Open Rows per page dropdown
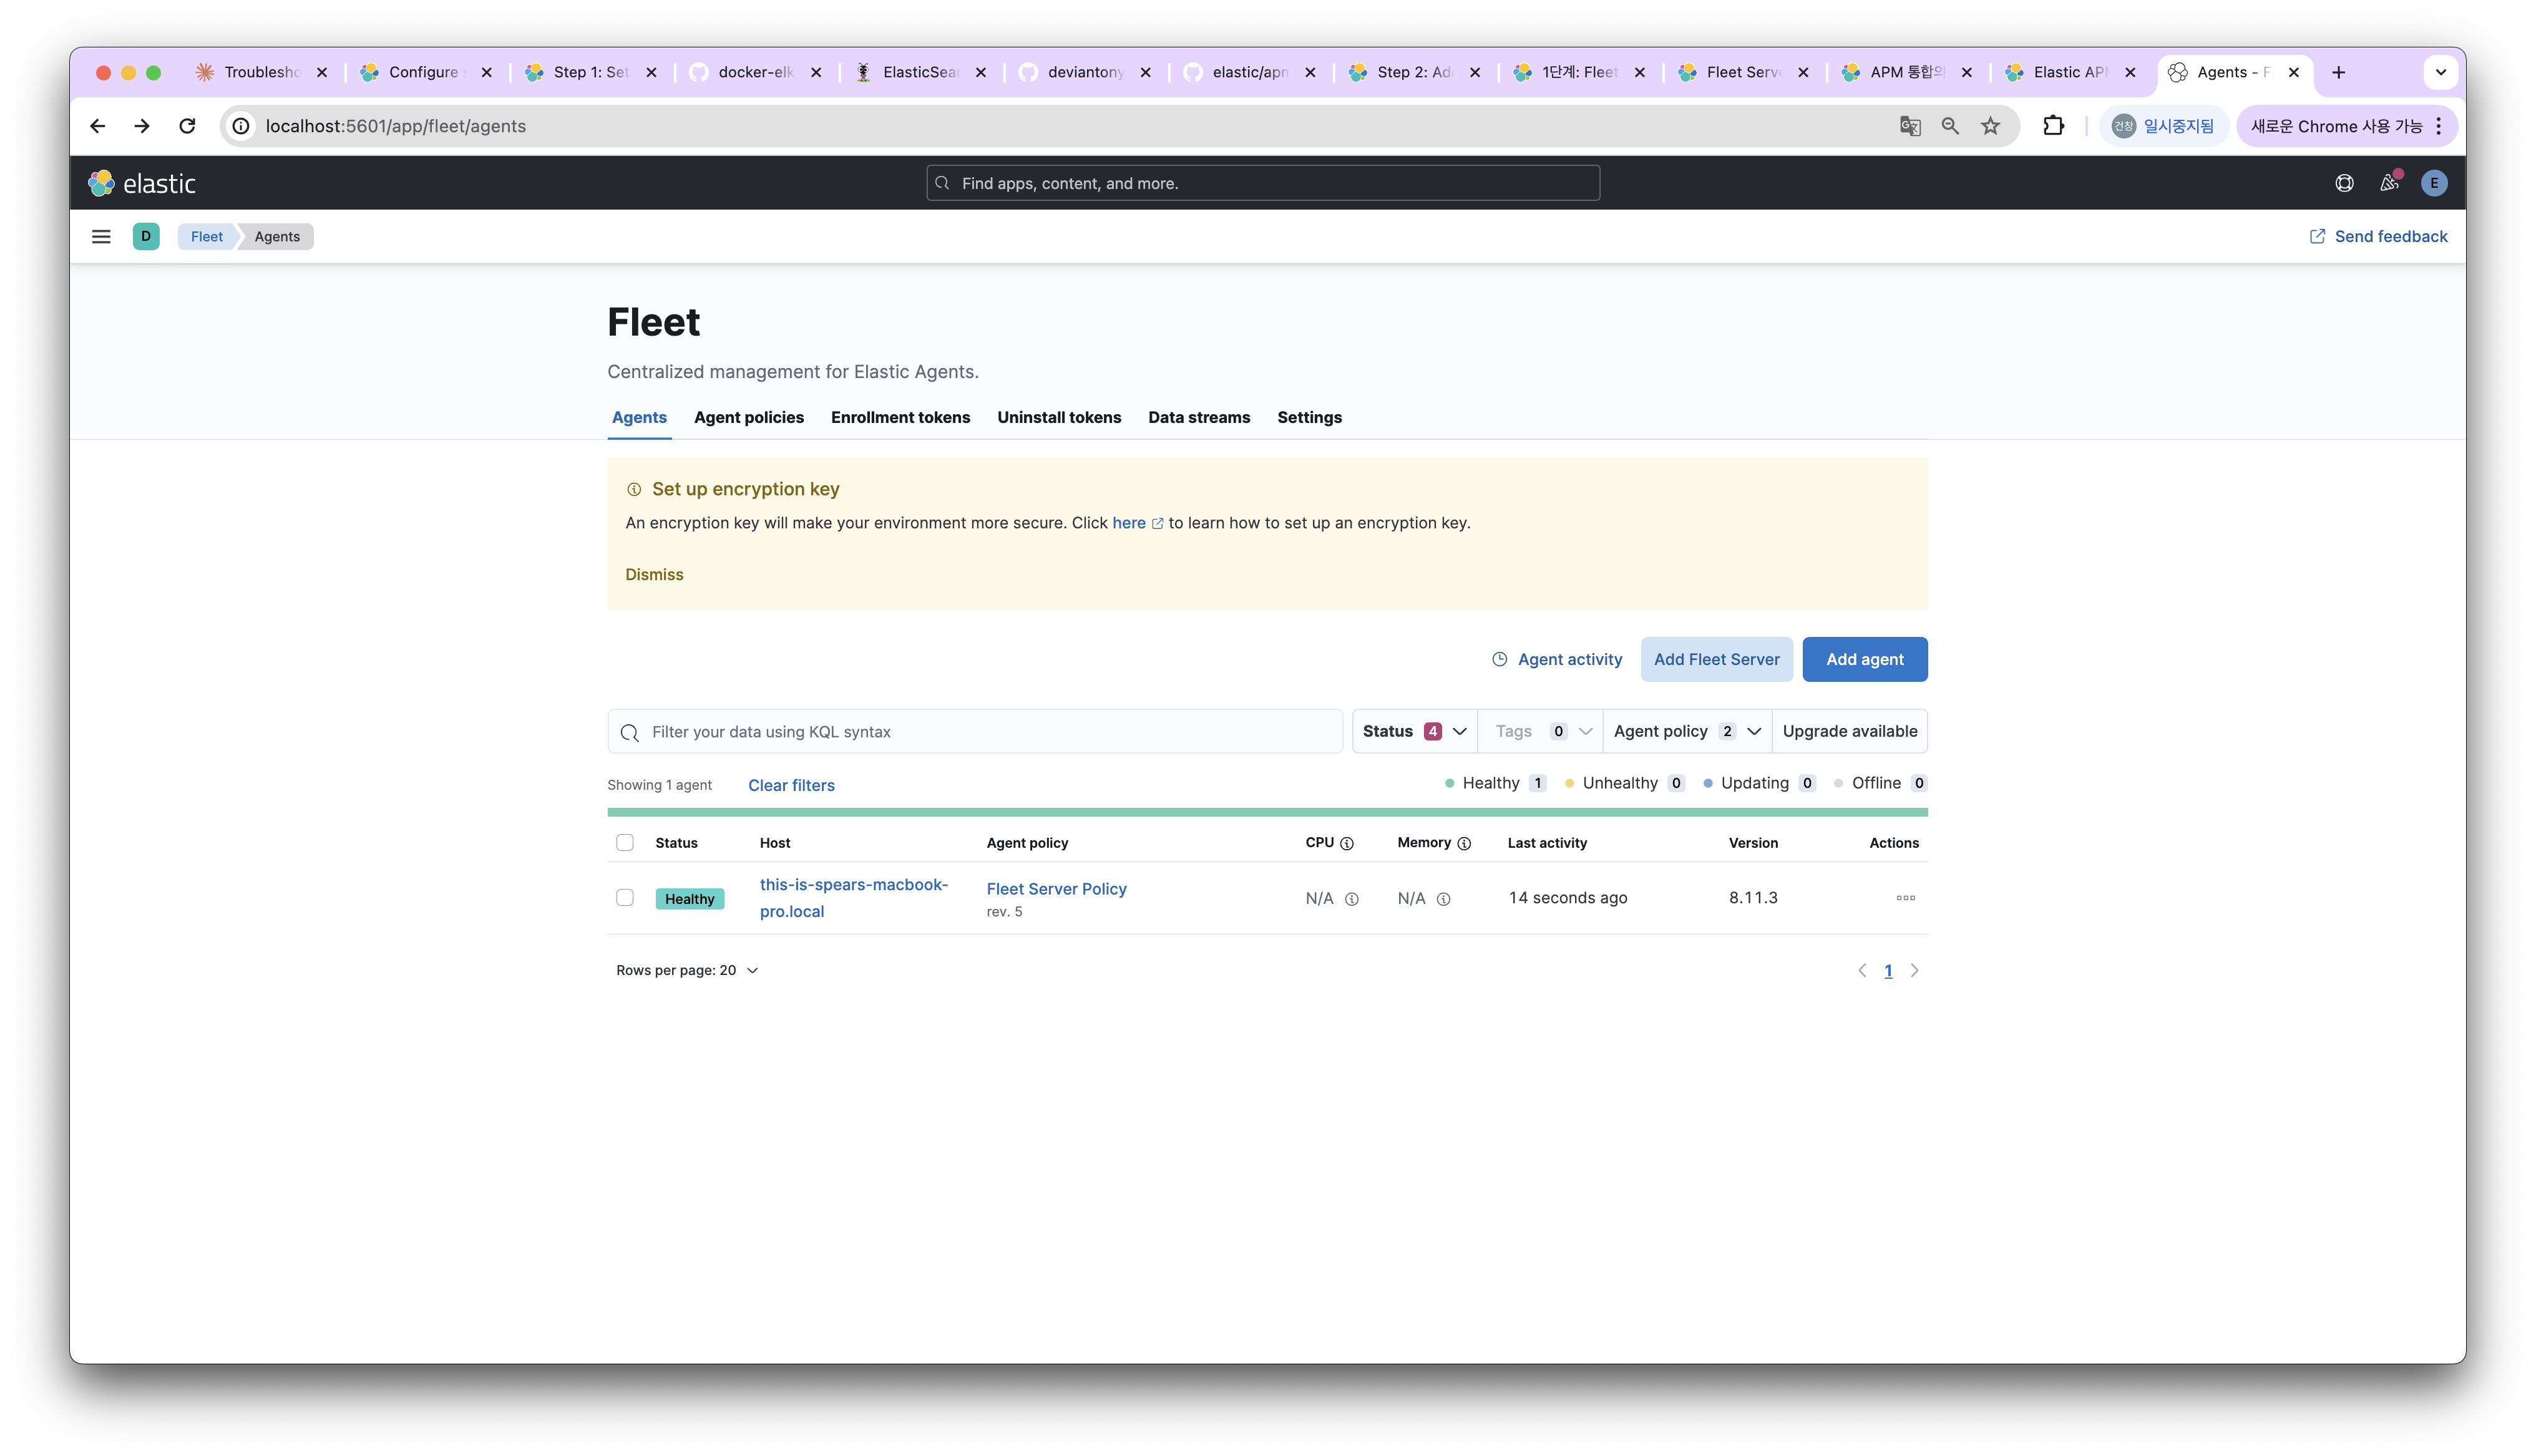This screenshot has width=2536, height=1456. click(687, 970)
